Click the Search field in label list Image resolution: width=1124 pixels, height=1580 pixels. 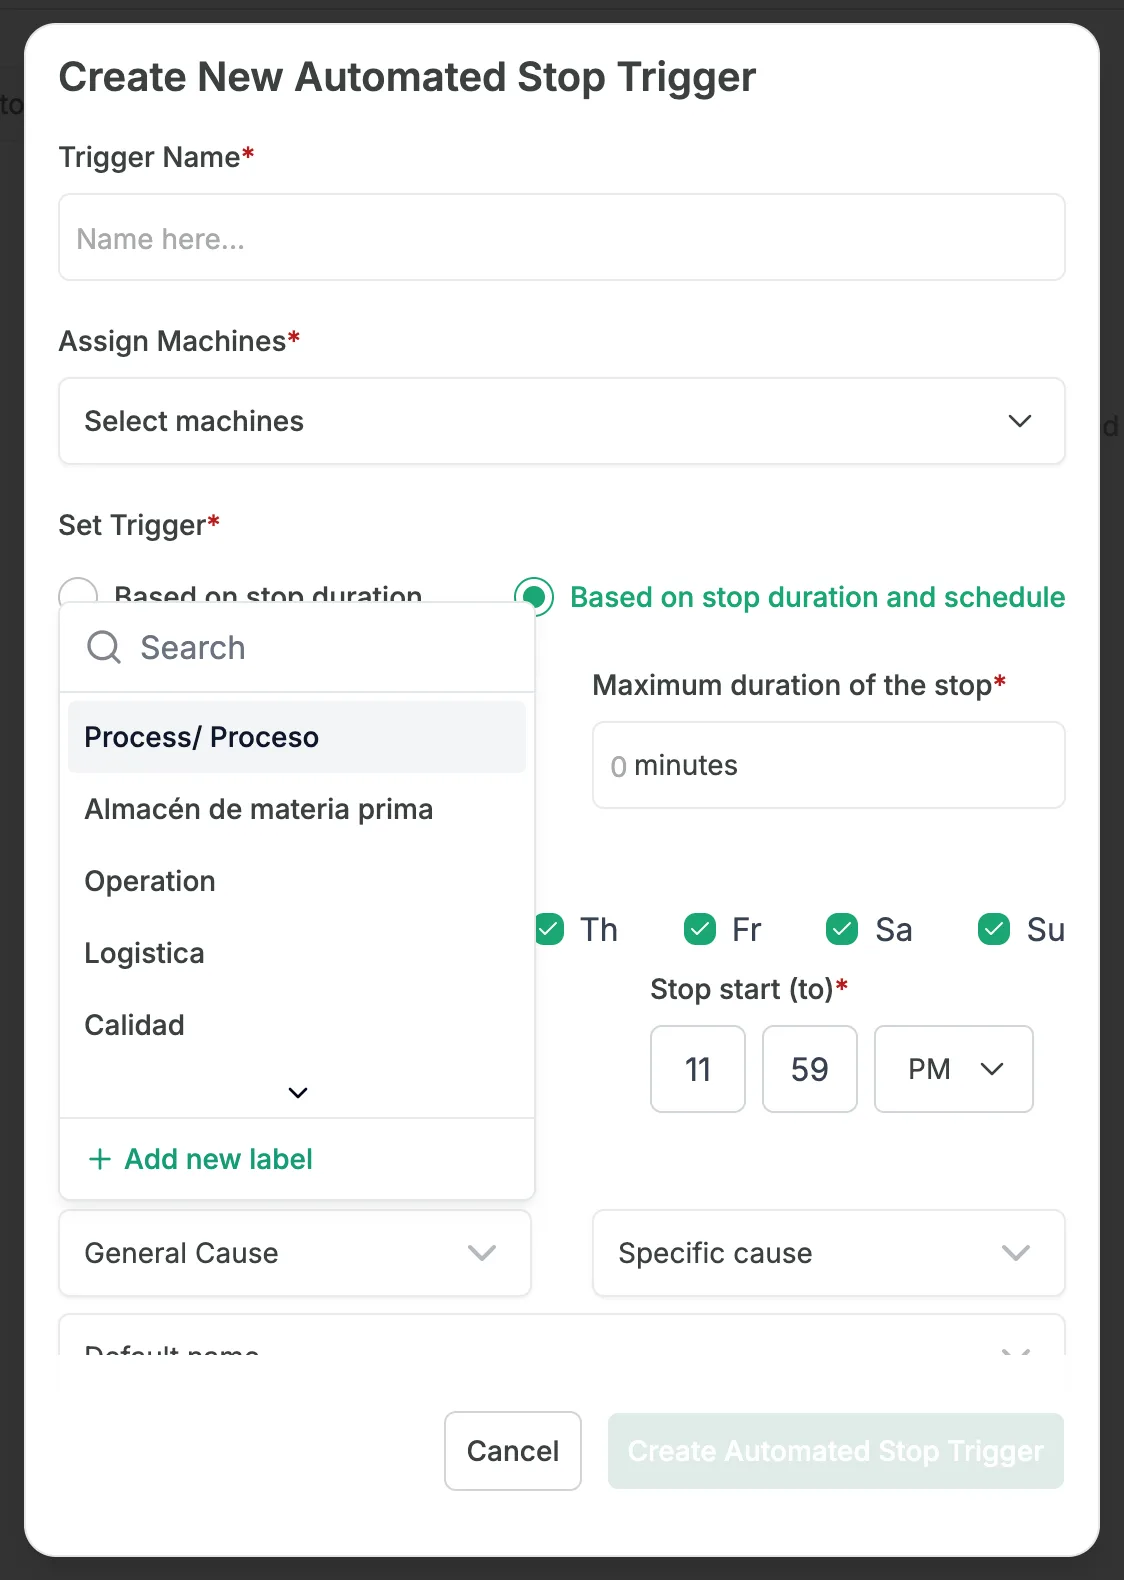click(x=297, y=648)
